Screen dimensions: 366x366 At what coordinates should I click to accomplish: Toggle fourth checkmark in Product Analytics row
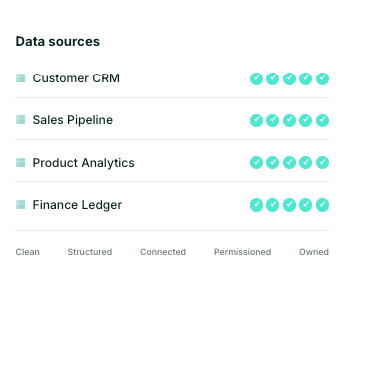306,162
